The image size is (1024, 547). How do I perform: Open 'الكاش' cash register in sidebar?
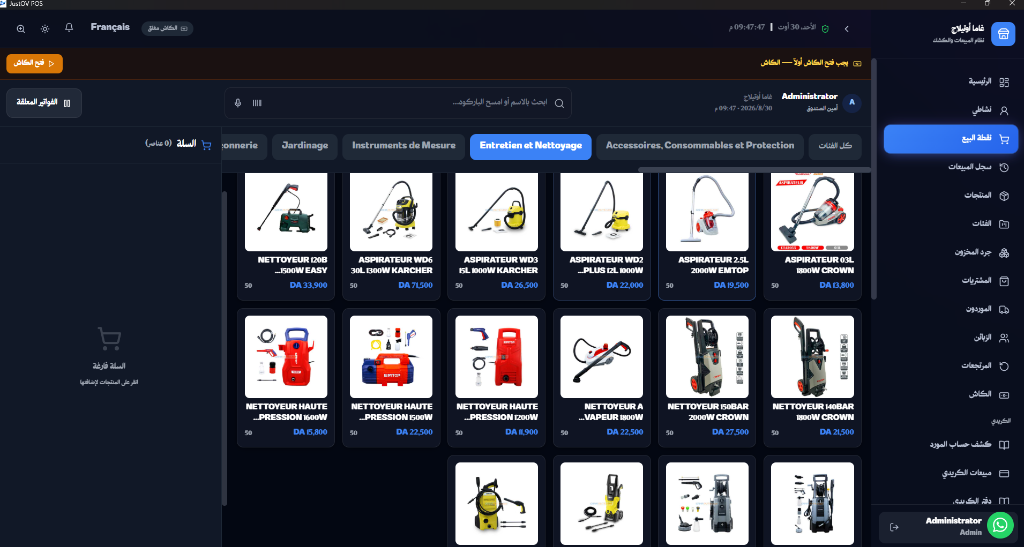click(x=951, y=394)
